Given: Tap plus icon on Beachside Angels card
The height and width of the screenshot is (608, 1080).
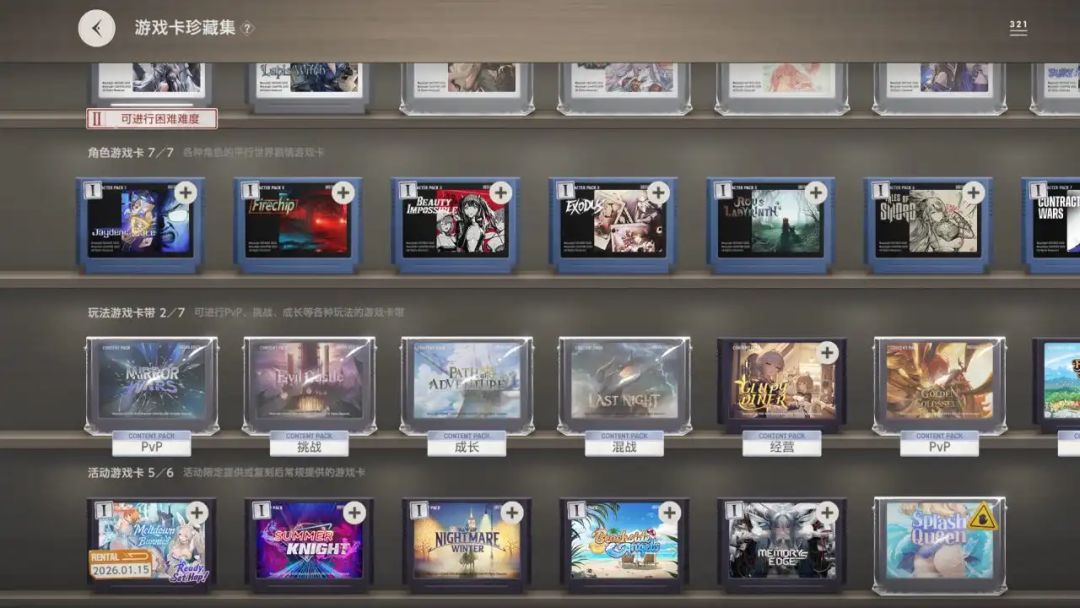Looking at the screenshot, I should click(x=669, y=512).
